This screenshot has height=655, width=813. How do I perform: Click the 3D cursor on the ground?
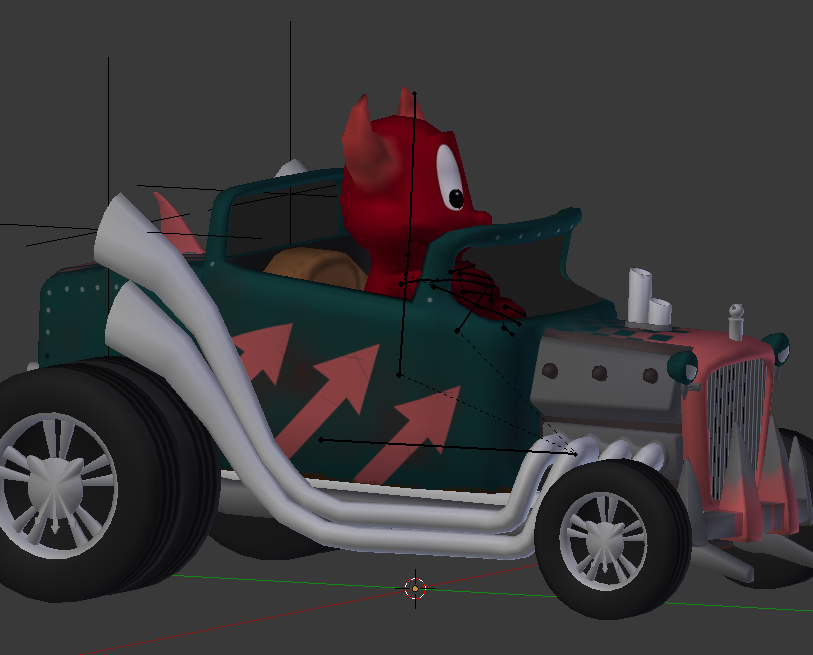point(415,589)
